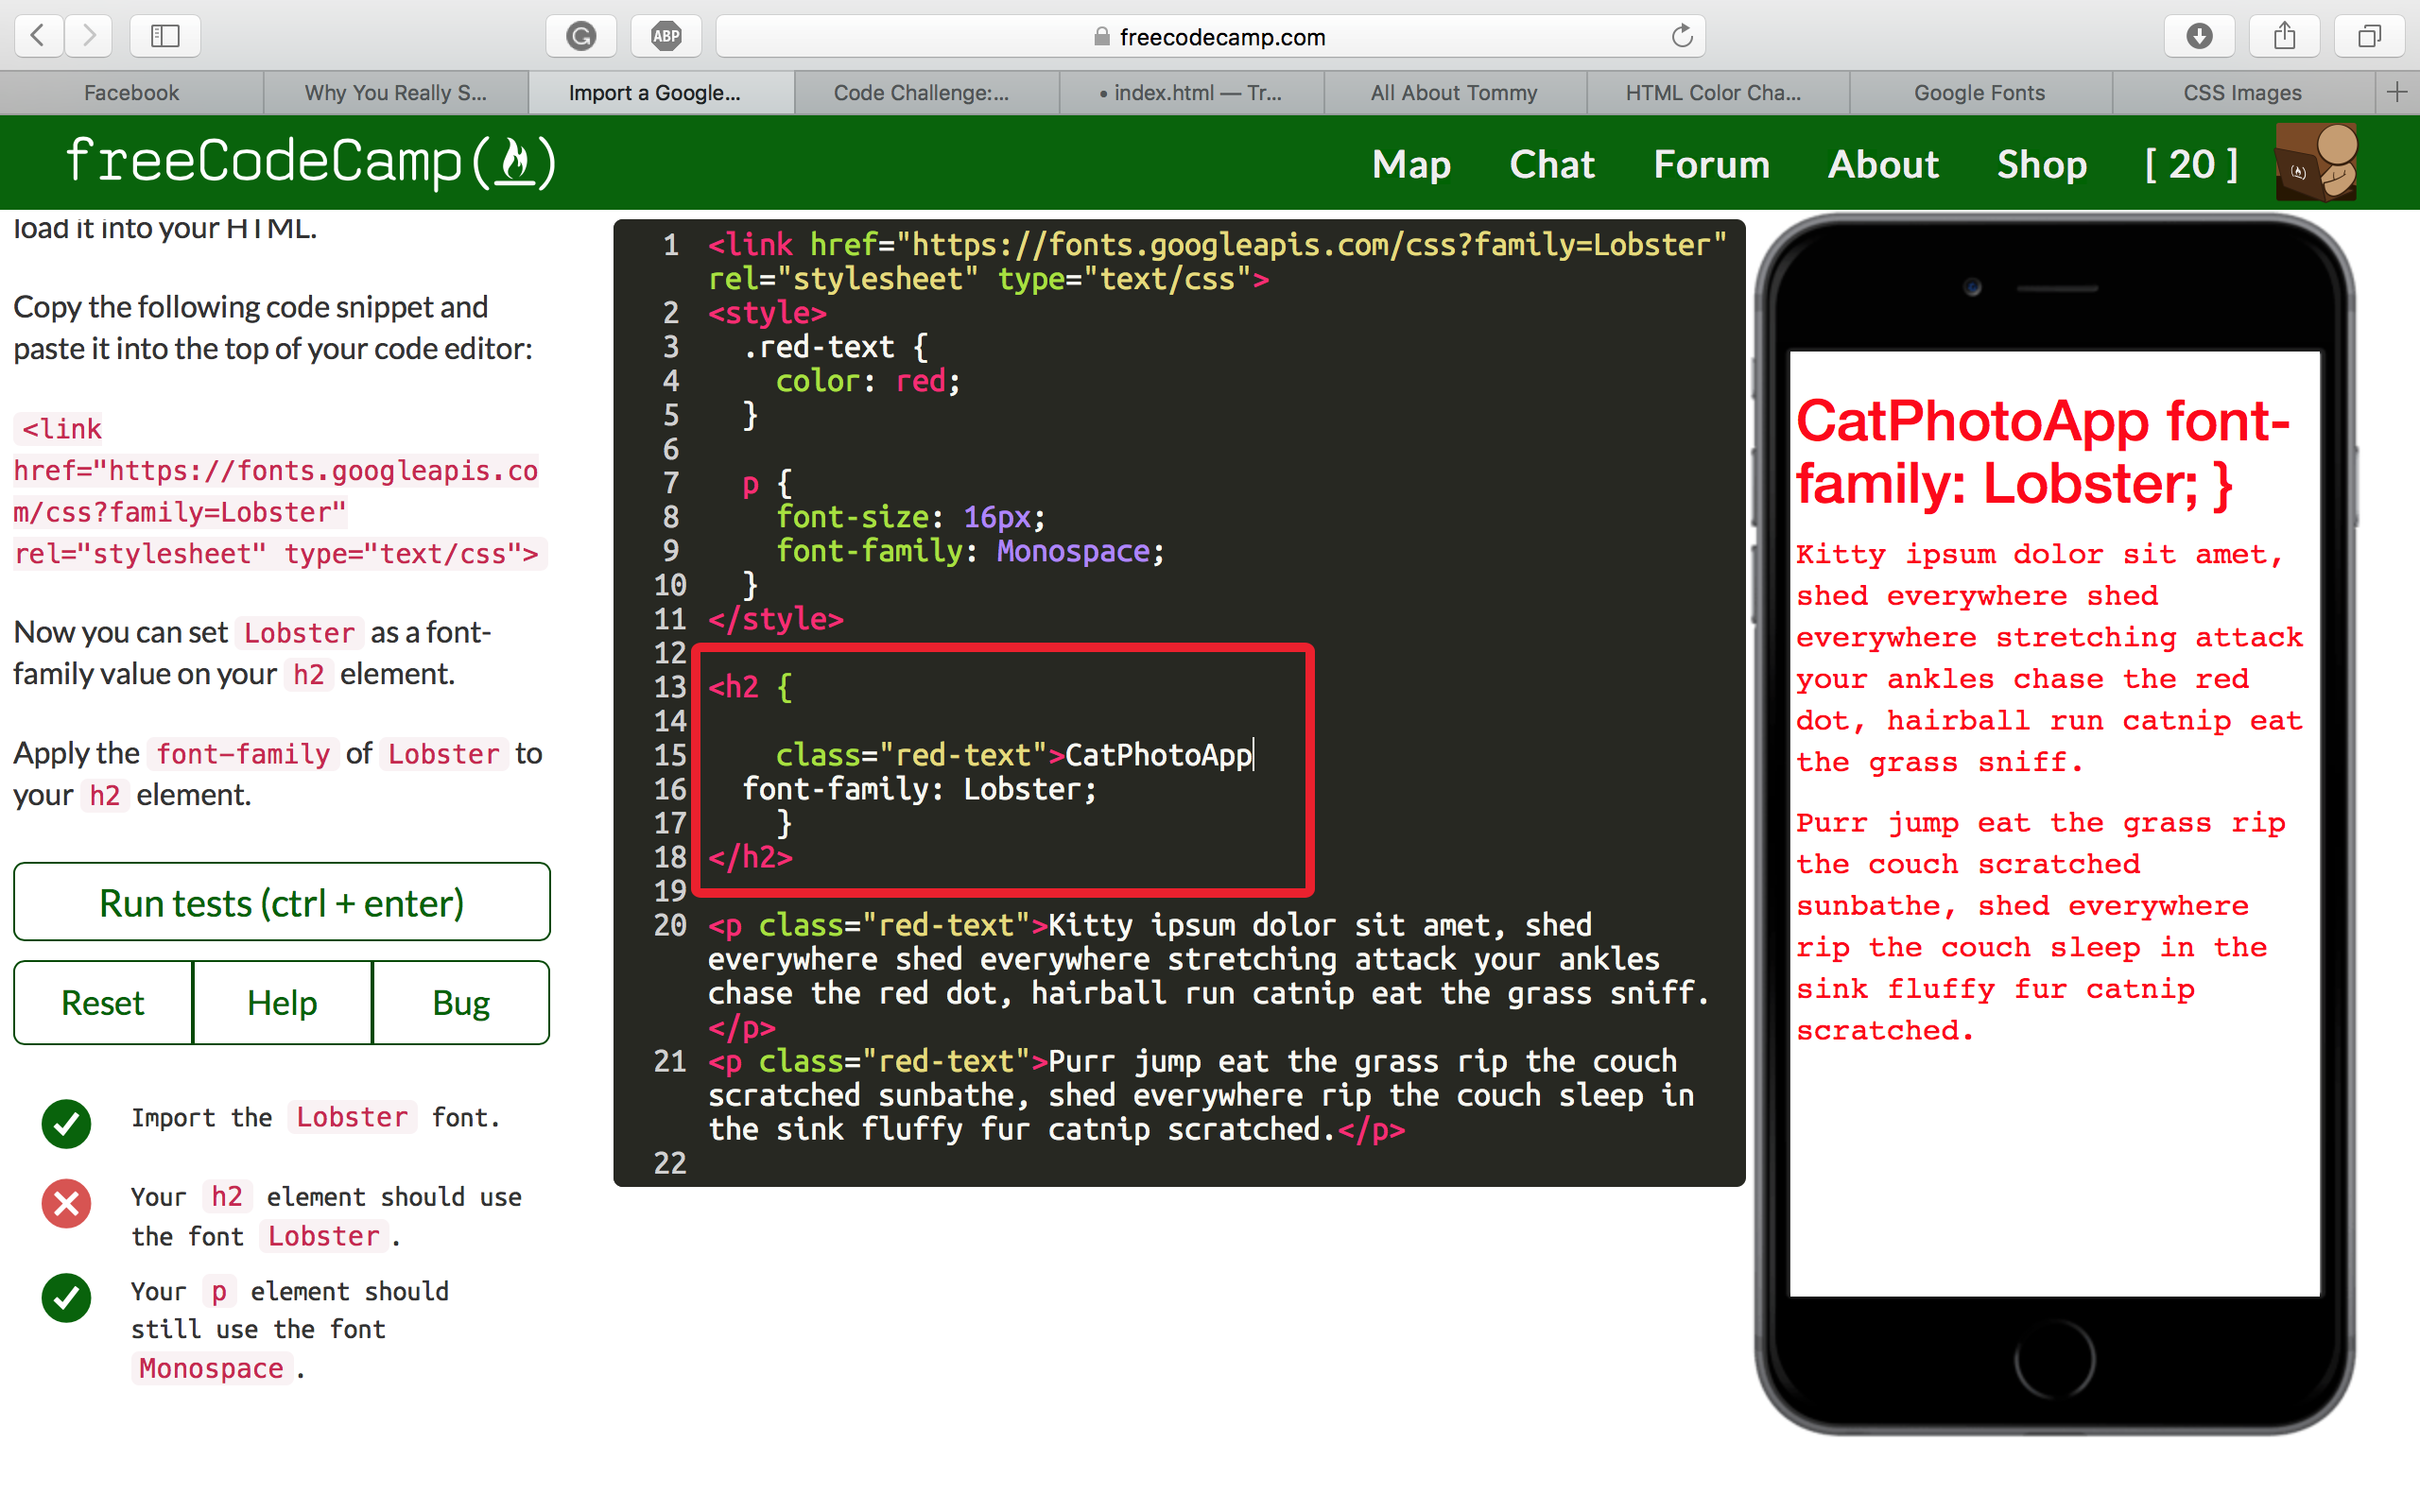Switch to the HTML Color Cha... tab
This screenshot has height=1512, width=2420.
(1713, 92)
